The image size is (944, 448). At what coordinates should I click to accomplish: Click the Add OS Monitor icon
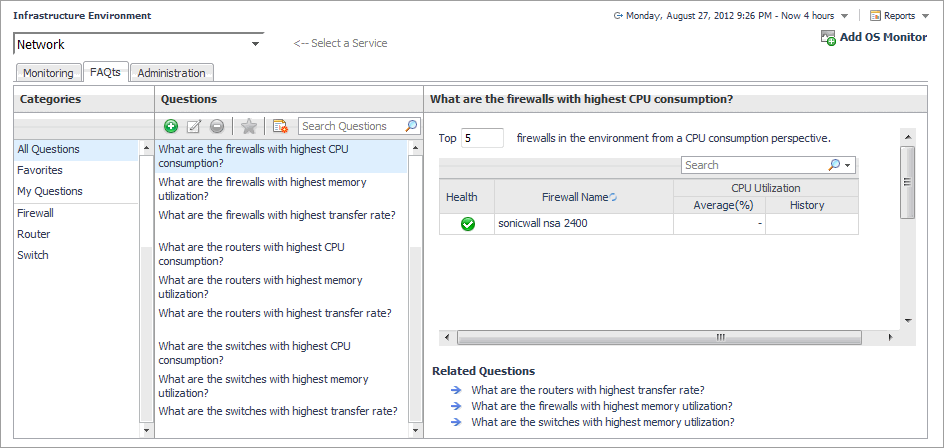(x=828, y=37)
